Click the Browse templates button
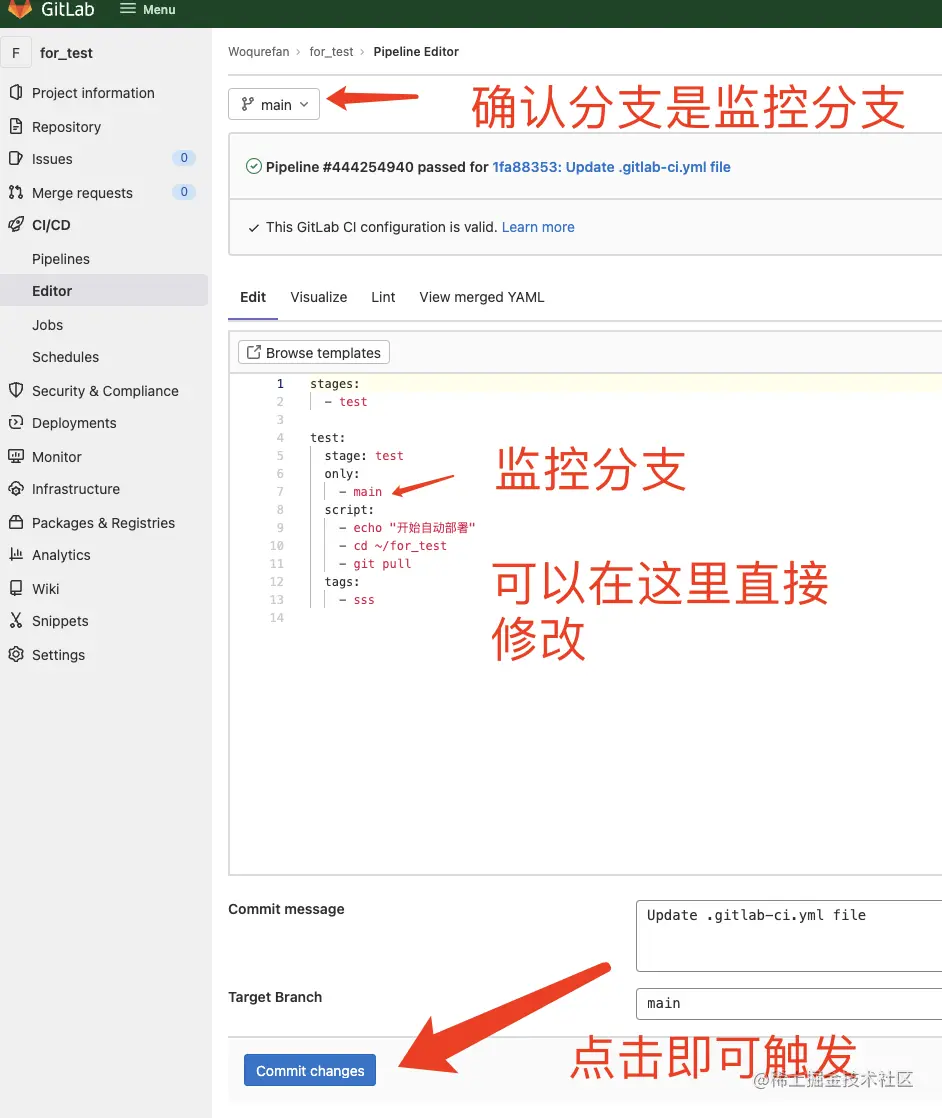Viewport: 942px width, 1118px height. pos(314,352)
